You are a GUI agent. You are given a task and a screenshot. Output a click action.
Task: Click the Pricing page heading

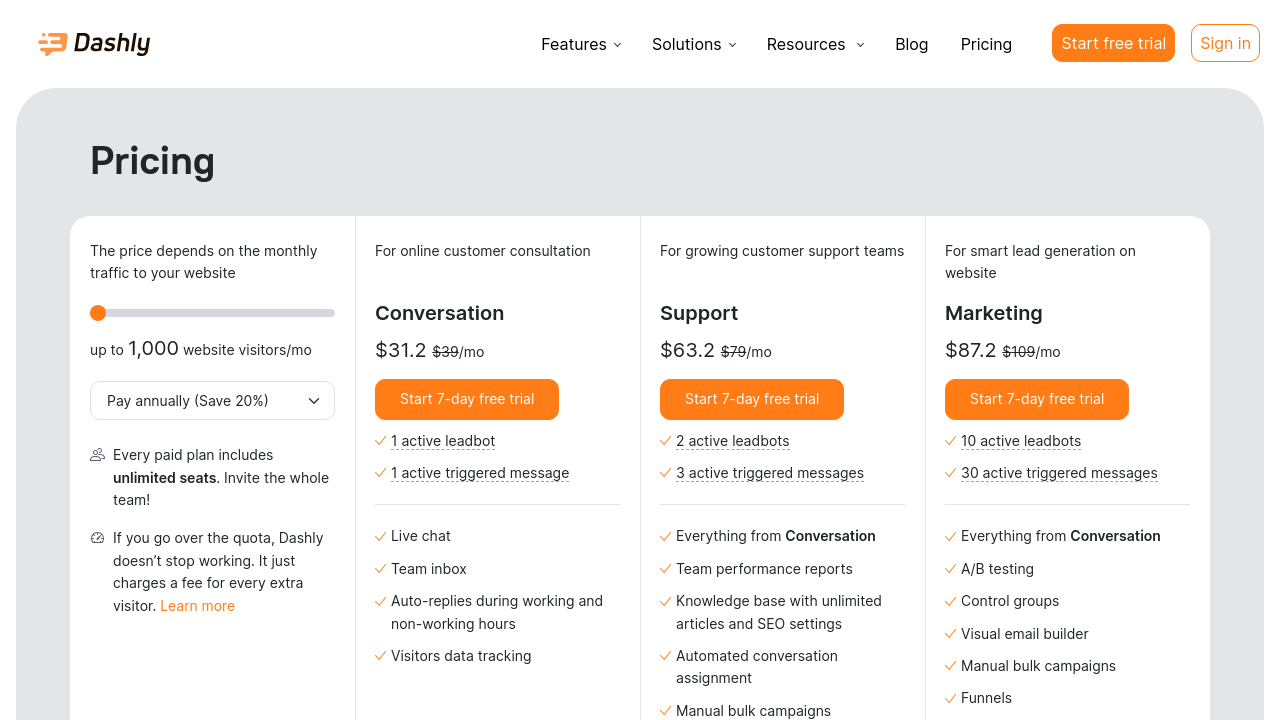152,161
